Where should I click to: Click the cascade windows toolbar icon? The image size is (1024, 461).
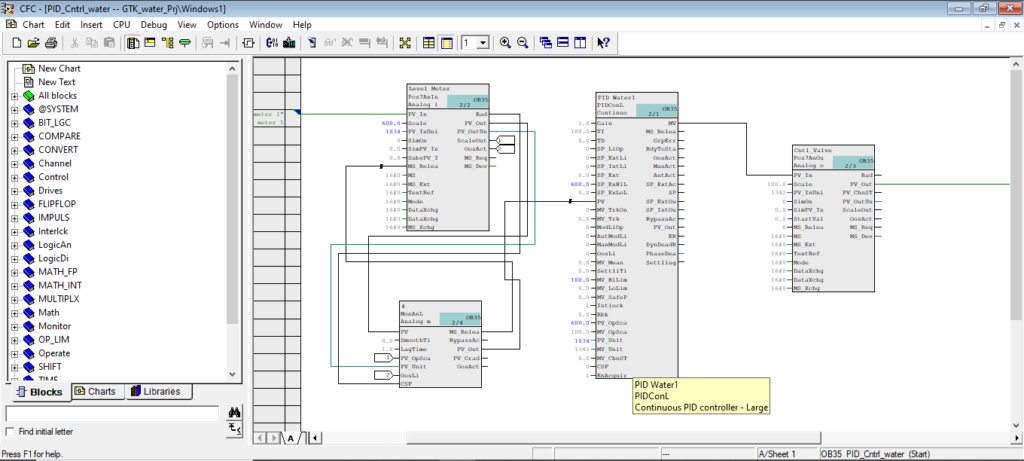546,43
